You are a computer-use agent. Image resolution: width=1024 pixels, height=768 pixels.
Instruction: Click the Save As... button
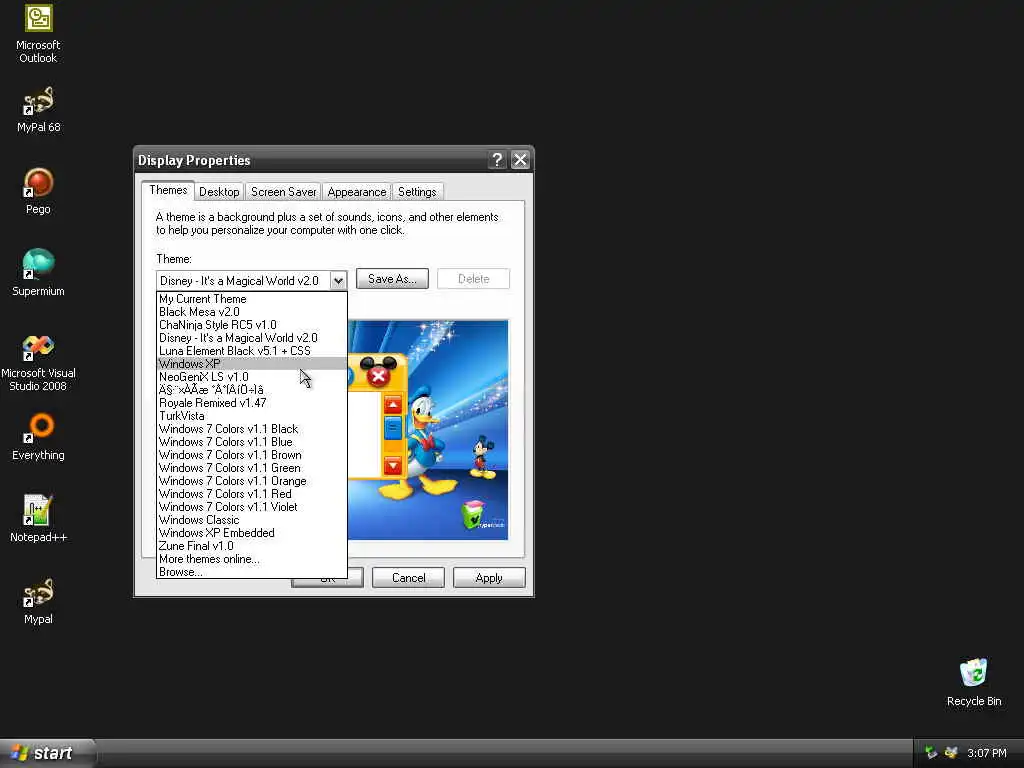click(x=392, y=279)
